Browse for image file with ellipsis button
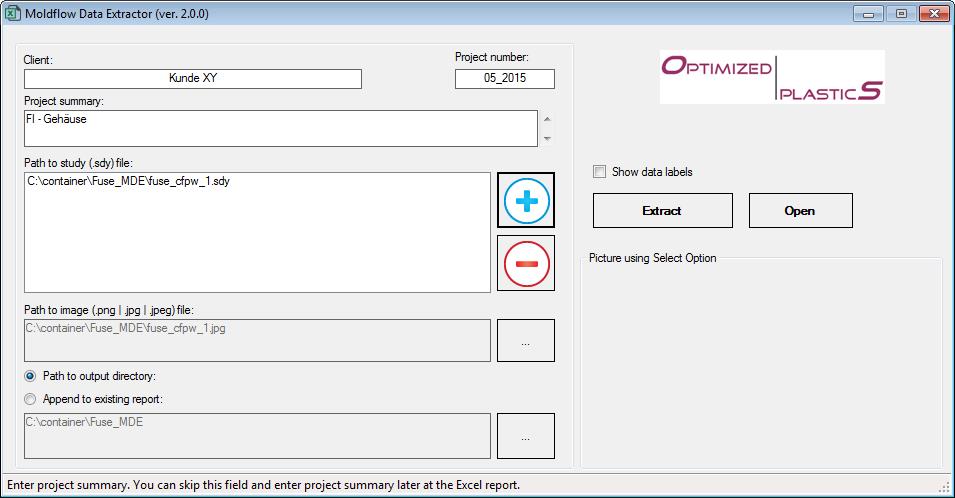The height and width of the screenshot is (498, 955). pyautogui.click(x=525, y=341)
